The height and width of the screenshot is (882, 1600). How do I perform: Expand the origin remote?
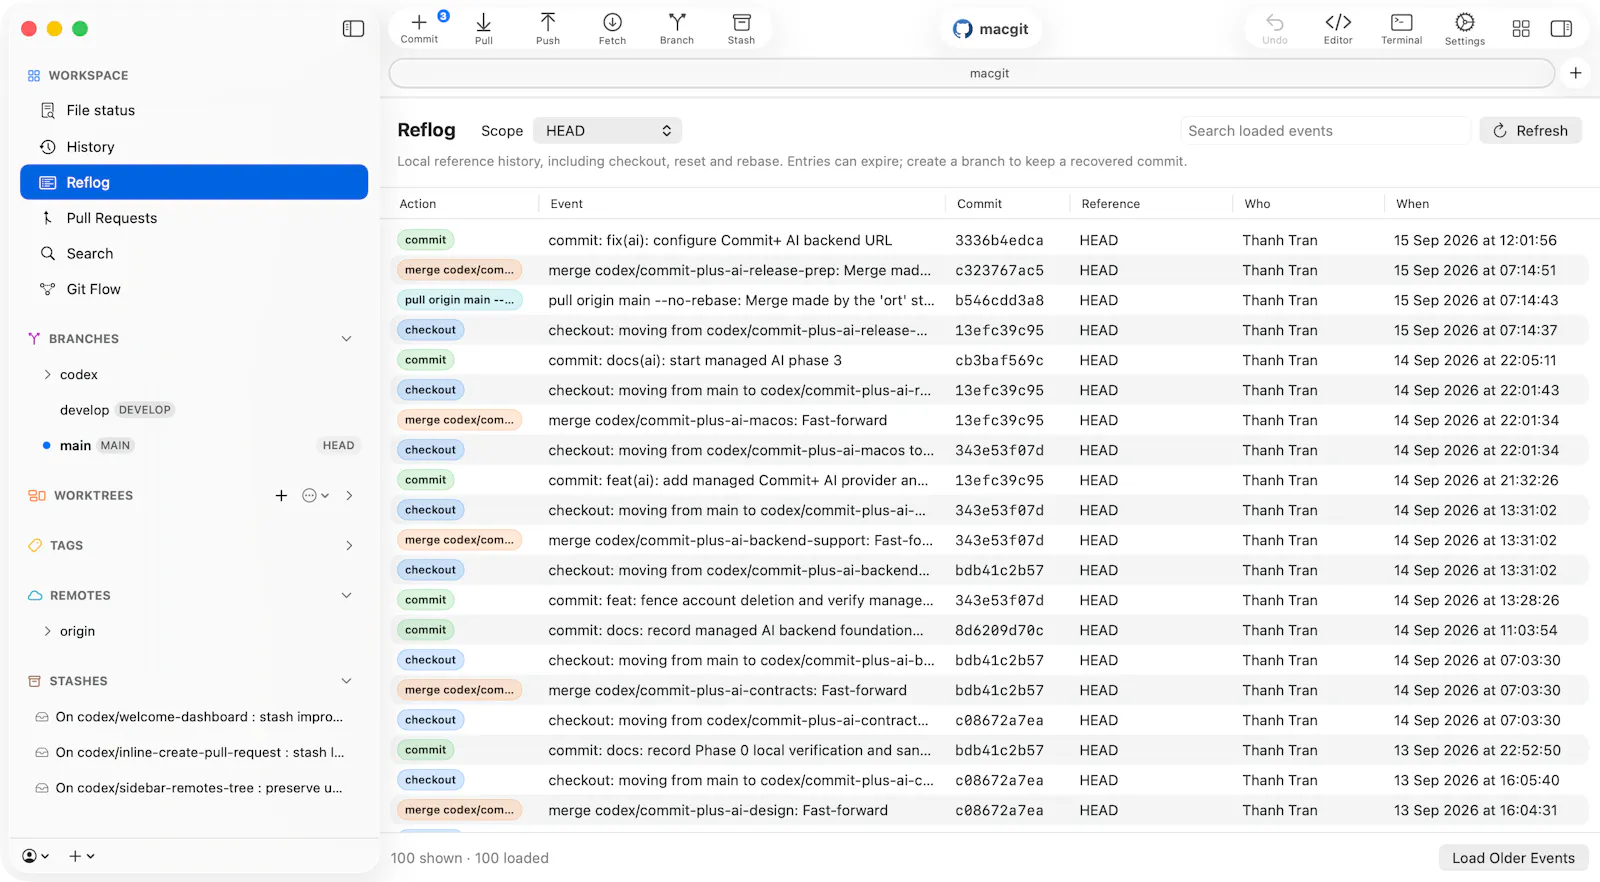(47, 631)
